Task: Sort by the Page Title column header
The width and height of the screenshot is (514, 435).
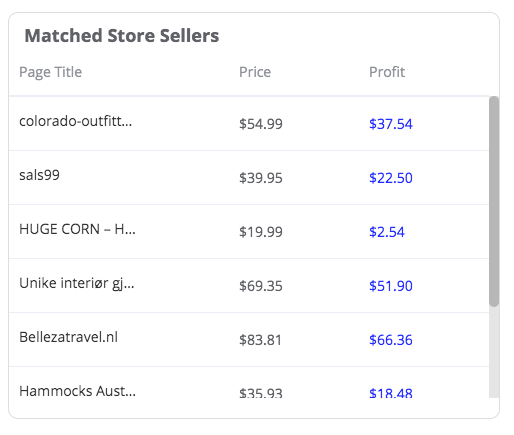Action: coord(50,72)
